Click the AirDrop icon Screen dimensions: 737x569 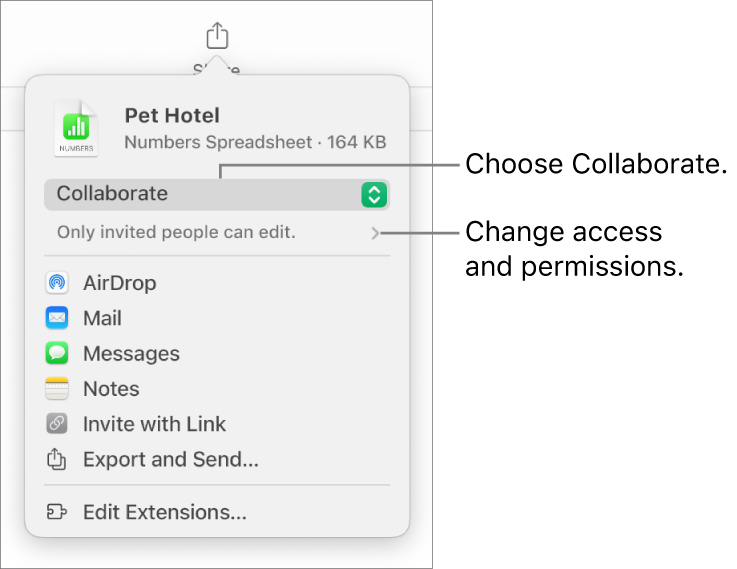pos(58,283)
